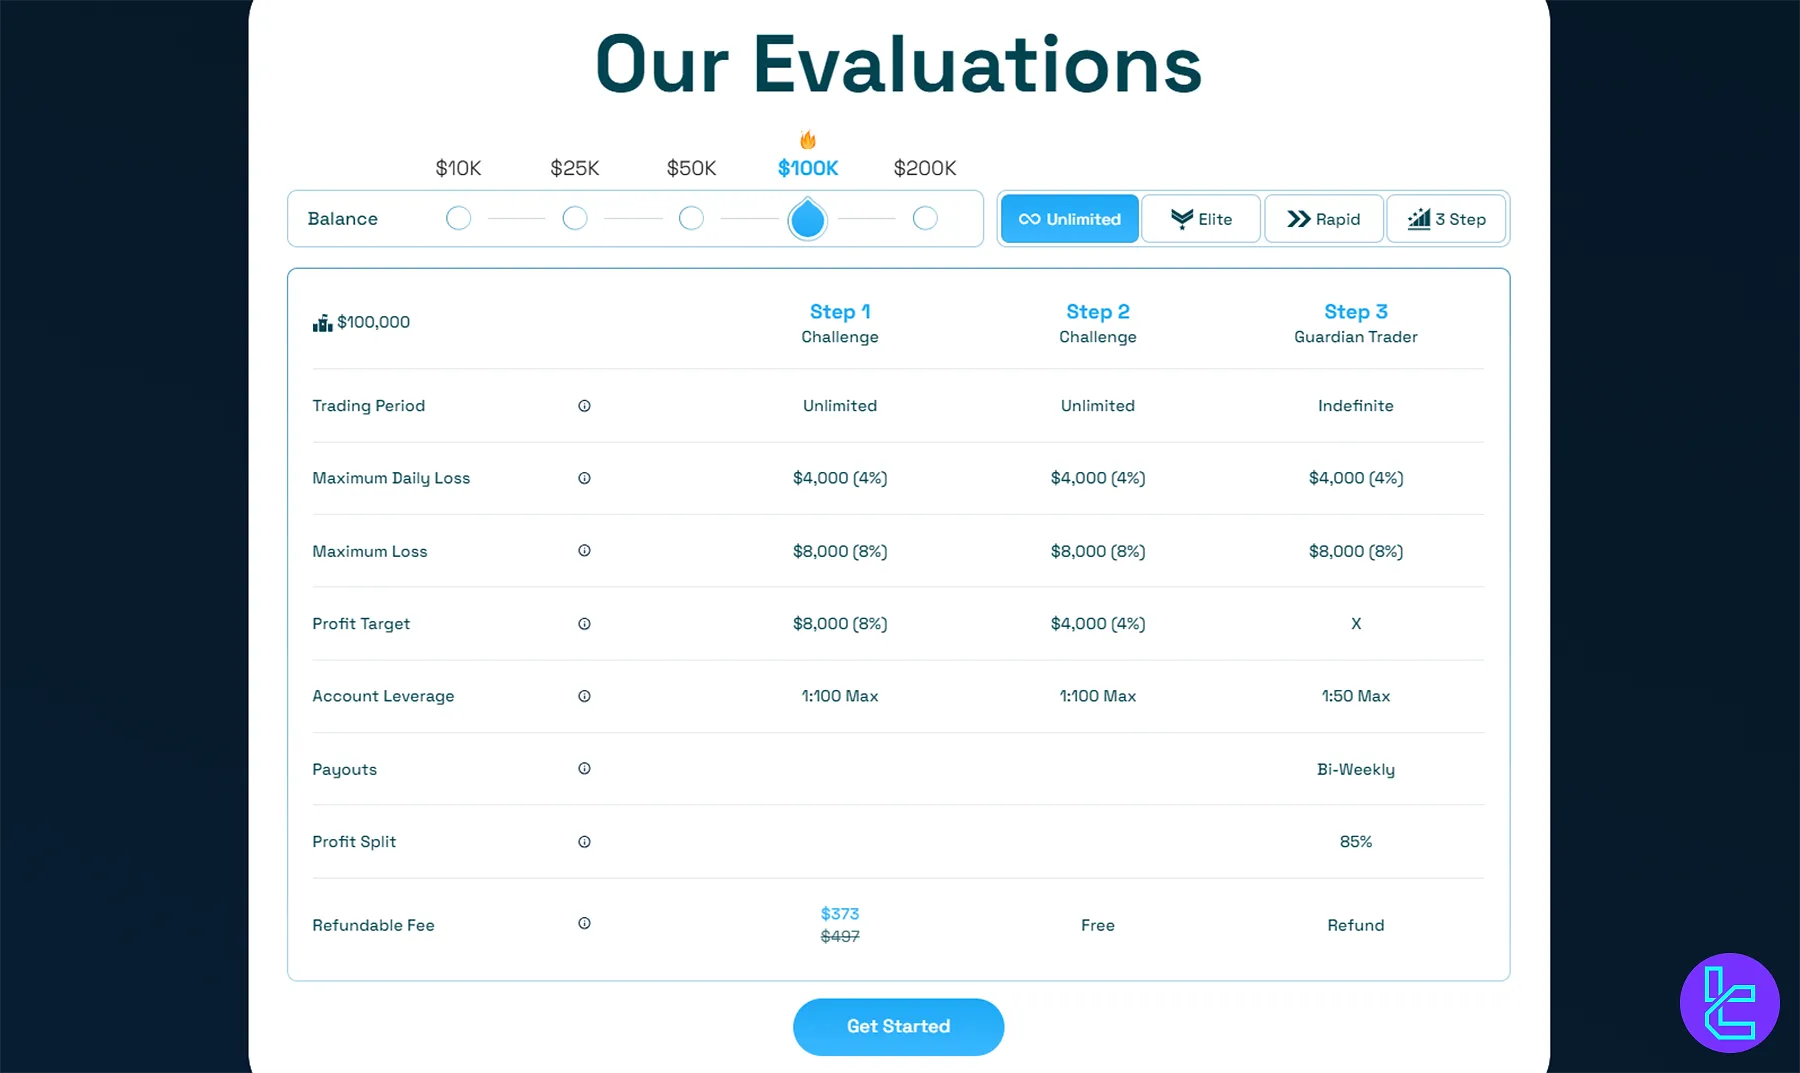Click the Free fee value under Step 2
This screenshot has width=1800, height=1073.
click(x=1098, y=926)
